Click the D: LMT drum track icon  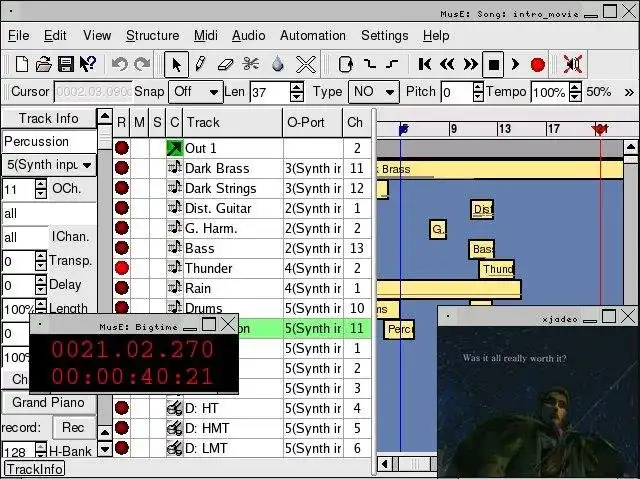tap(175, 448)
